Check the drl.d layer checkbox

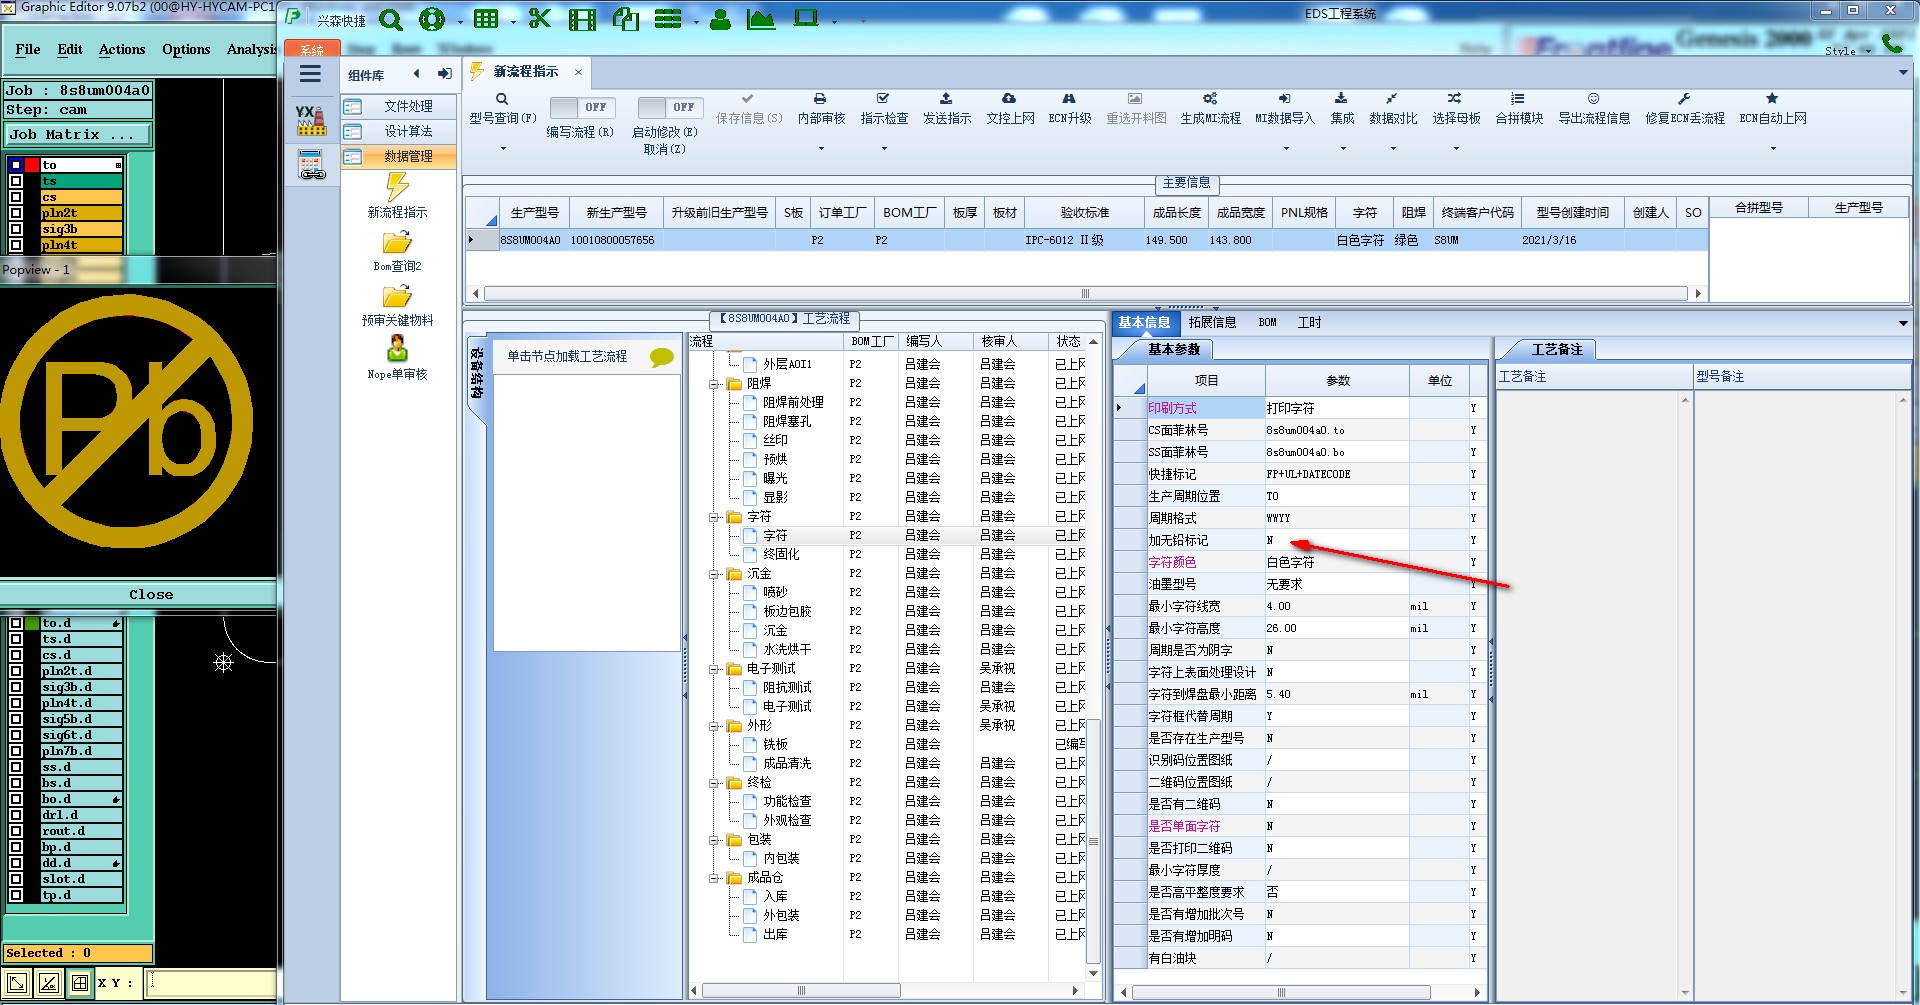pyautogui.click(x=16, y=815)
